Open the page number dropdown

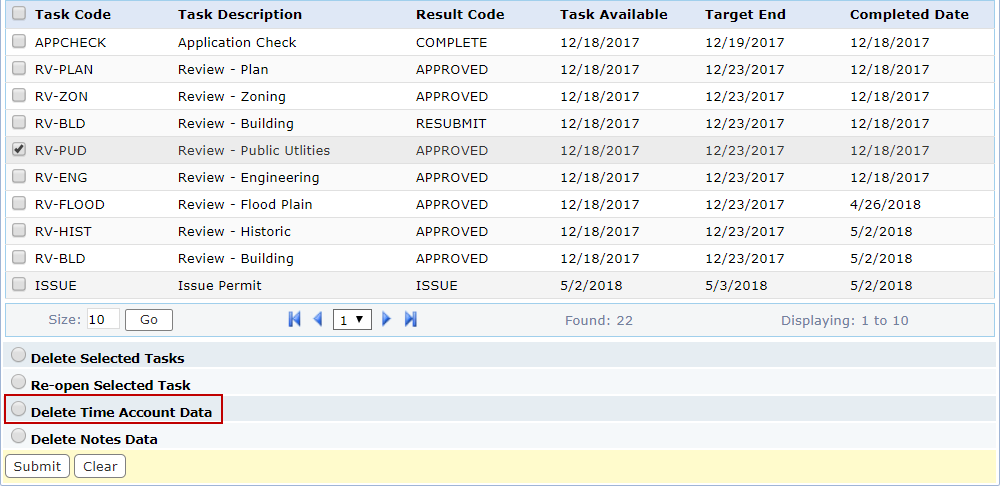(352, 320)
